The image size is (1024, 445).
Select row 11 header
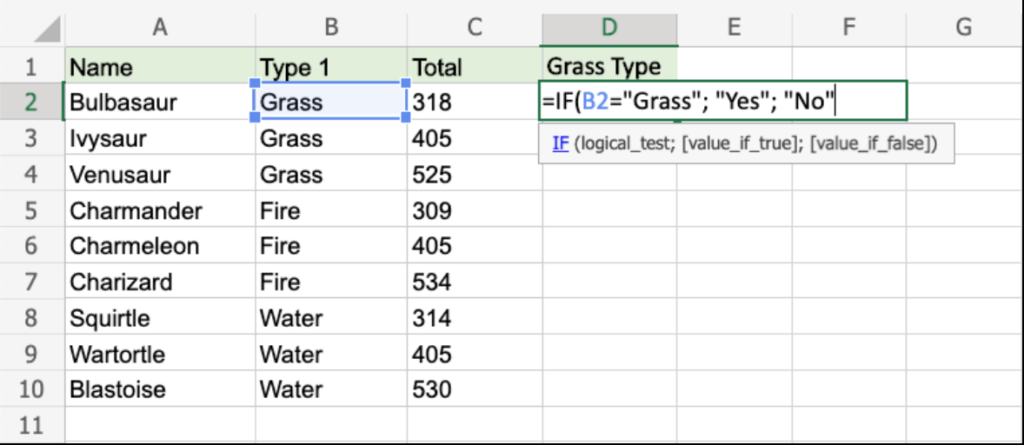pos(31,425)
